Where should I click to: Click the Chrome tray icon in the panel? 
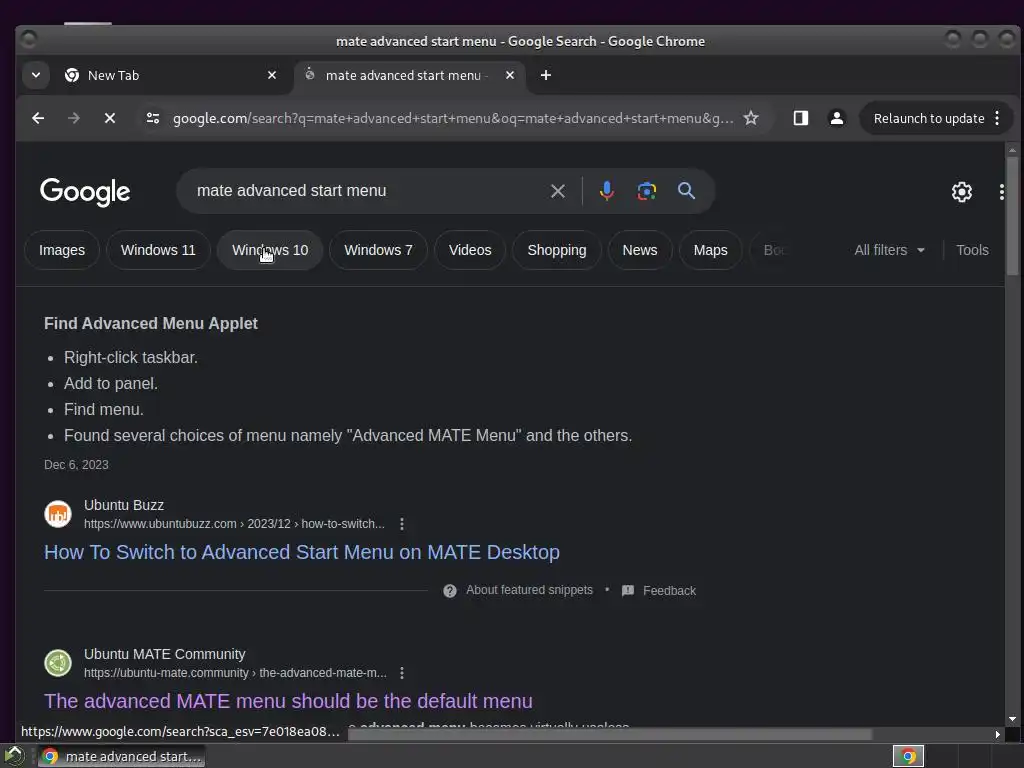908,756
